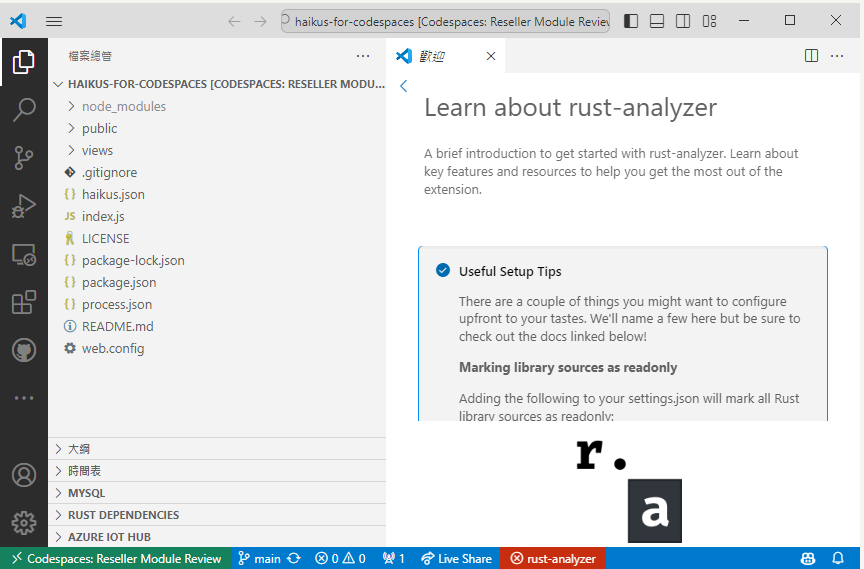This screenshot has width=864, height=569.
Task: Open GitHub view in activity bar
Action: tap(24, 350)
